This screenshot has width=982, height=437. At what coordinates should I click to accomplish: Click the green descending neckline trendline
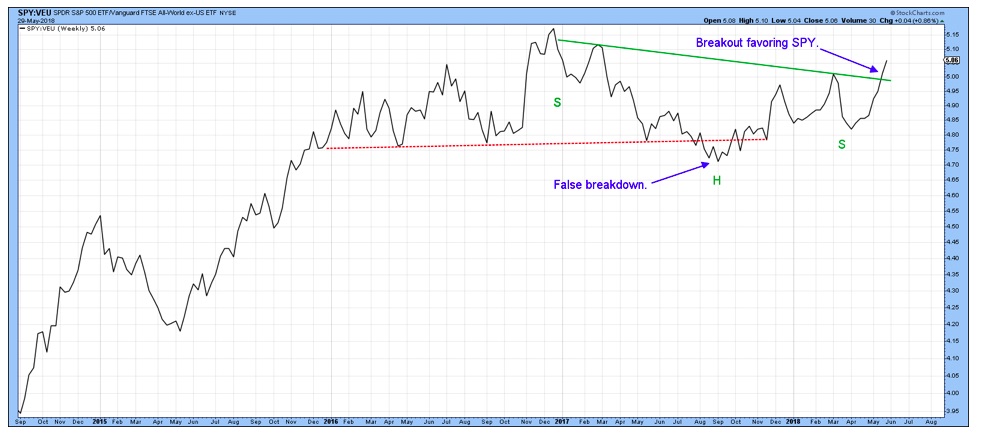click(723, 60)
